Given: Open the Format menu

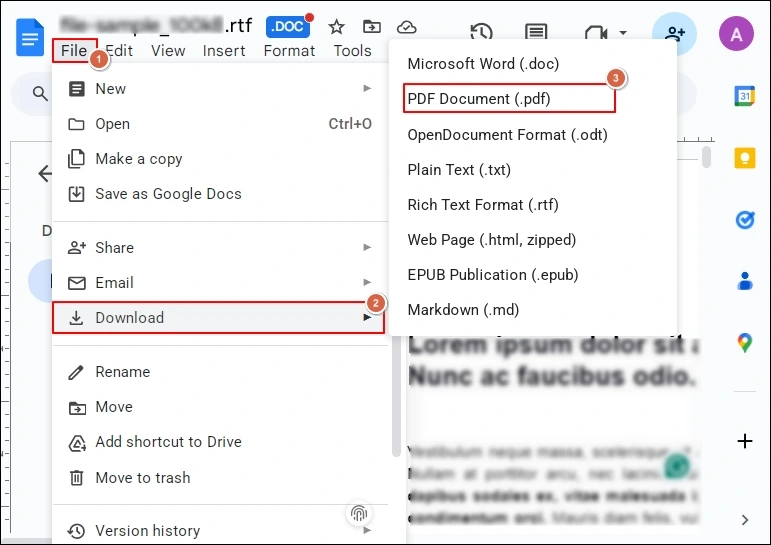Looking at the screenshot, I should point(289,51).
